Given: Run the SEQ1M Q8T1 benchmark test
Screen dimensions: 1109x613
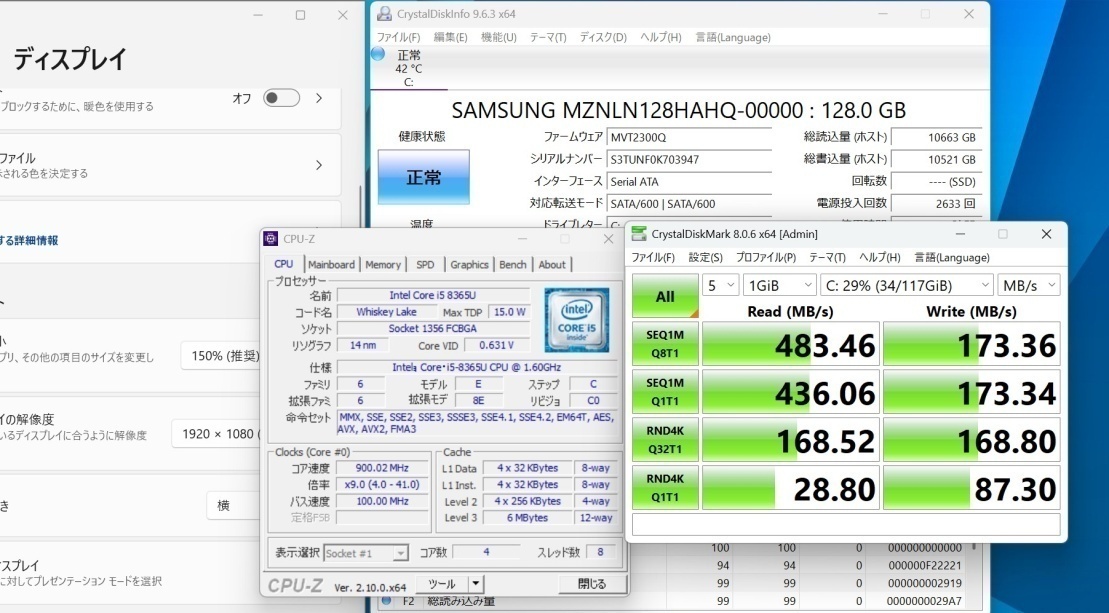Looking at the screenshot, I should pos(665,343).
